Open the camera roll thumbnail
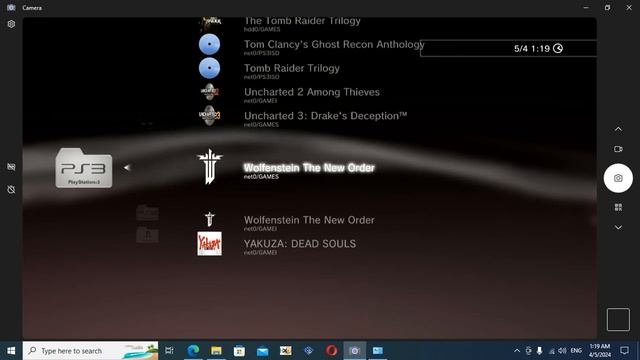 point(618,319)
